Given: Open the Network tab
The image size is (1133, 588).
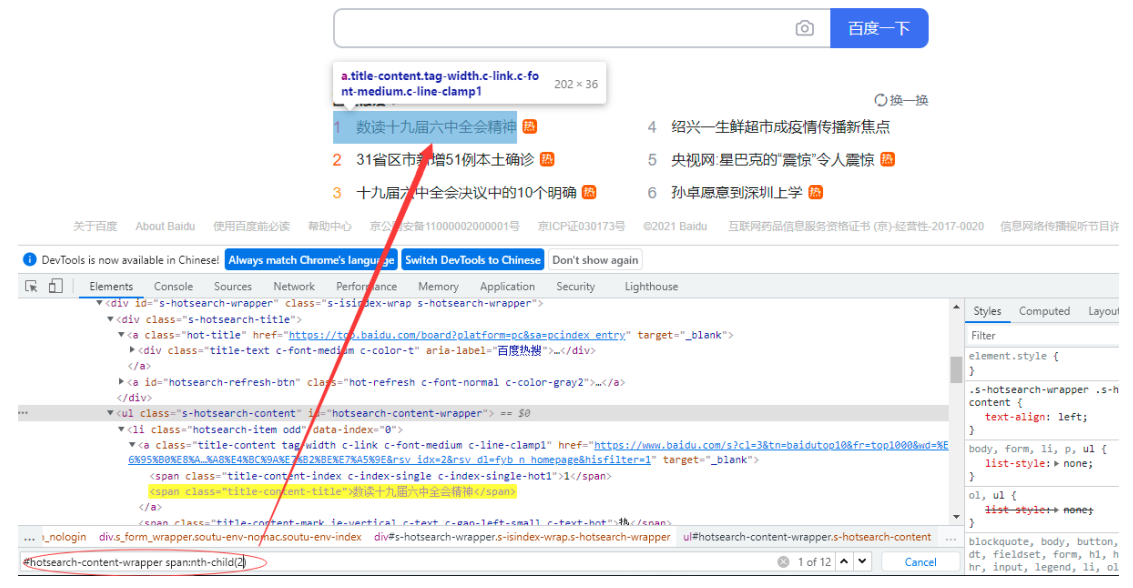Looking at the screenshot, I should pyautogui.click(x=294, y=287).
